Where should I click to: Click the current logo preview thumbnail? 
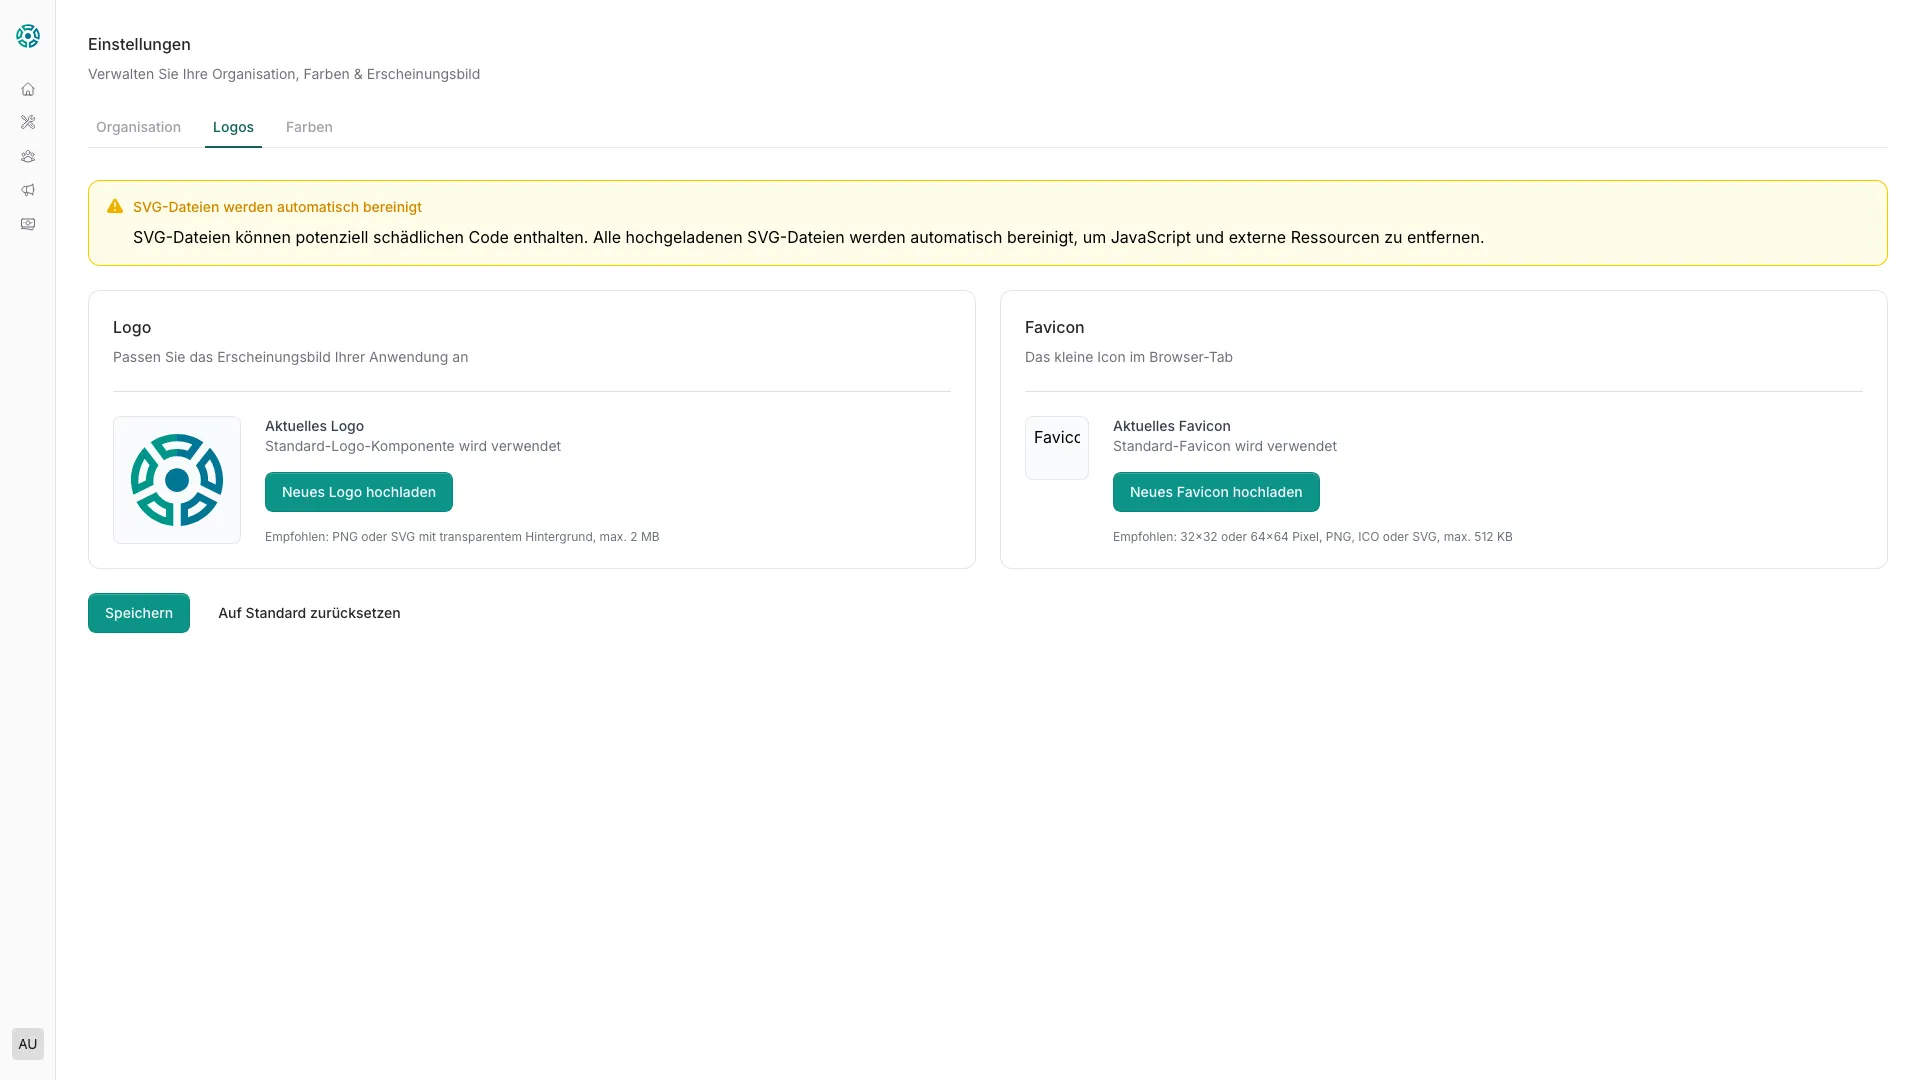pyautogui.click(x=177, y=480)
